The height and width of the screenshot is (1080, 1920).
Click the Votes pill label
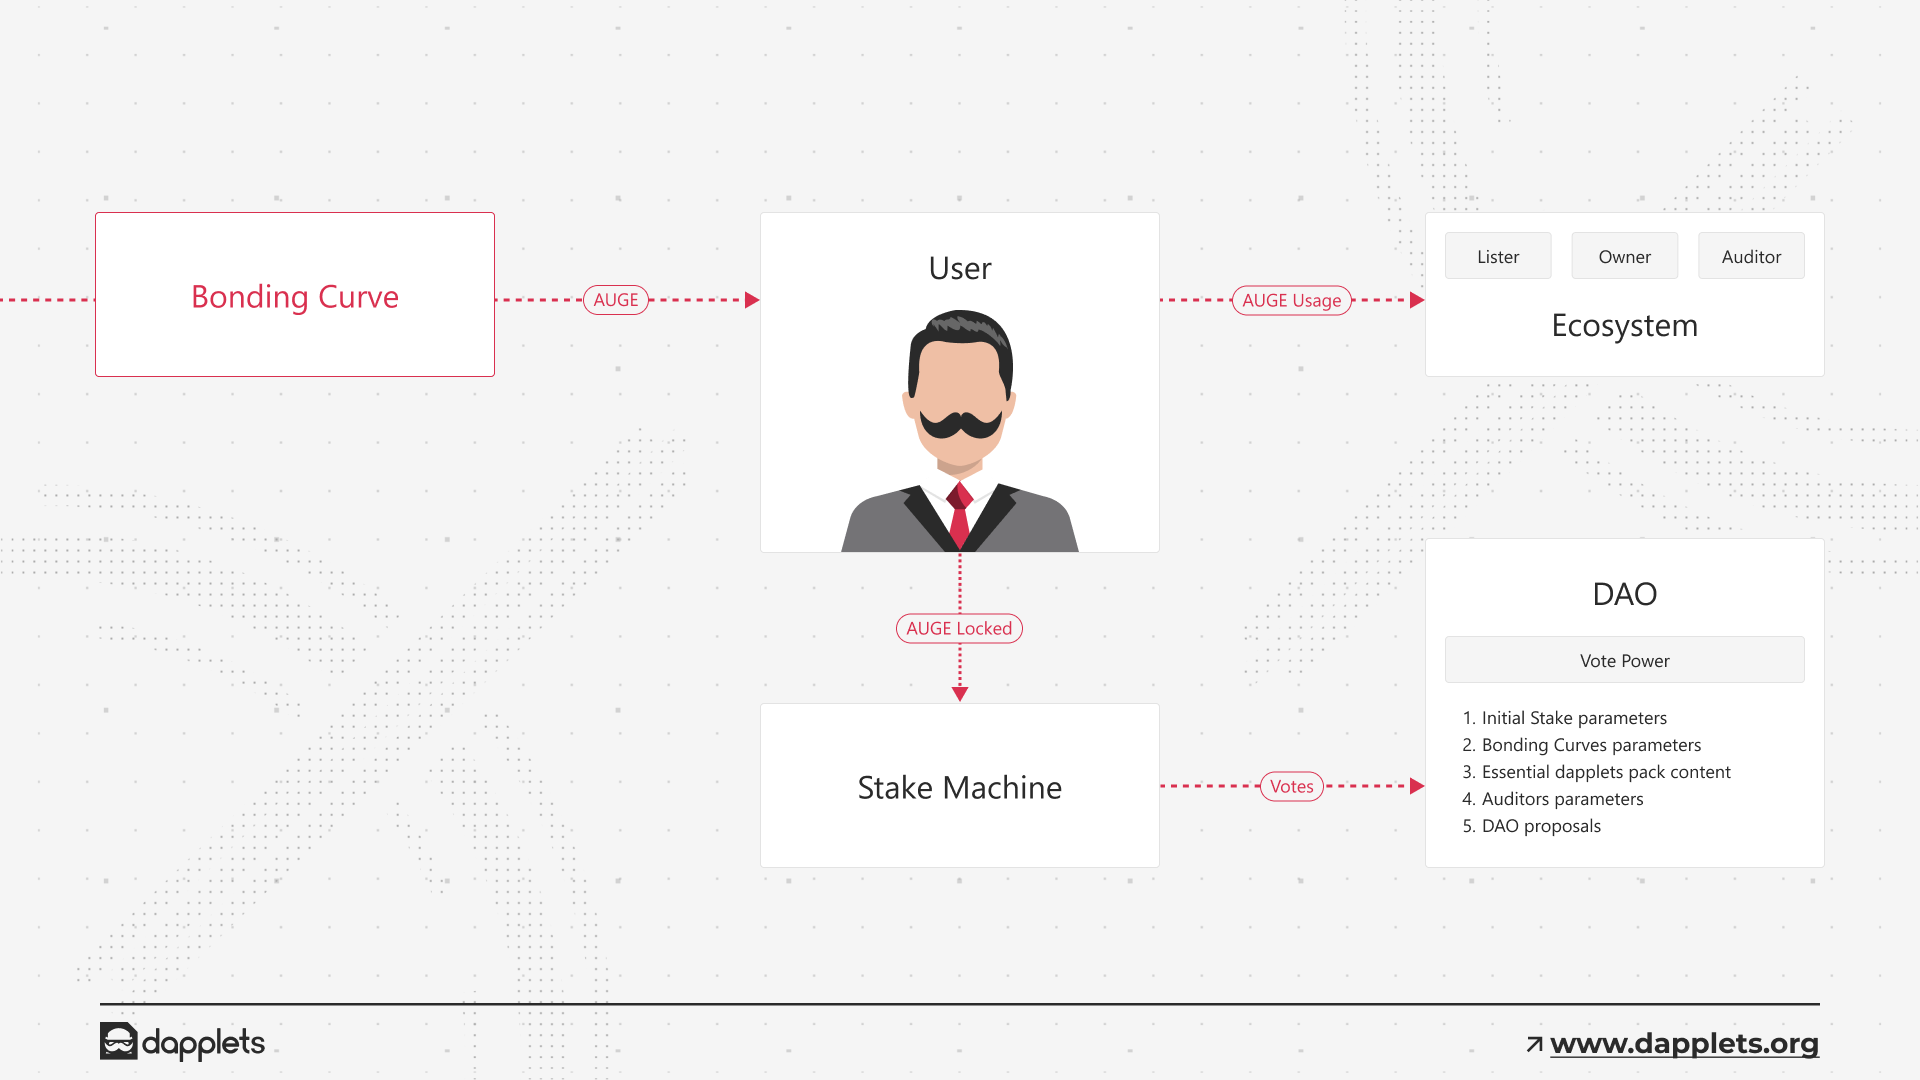(x=1291, y=786)
